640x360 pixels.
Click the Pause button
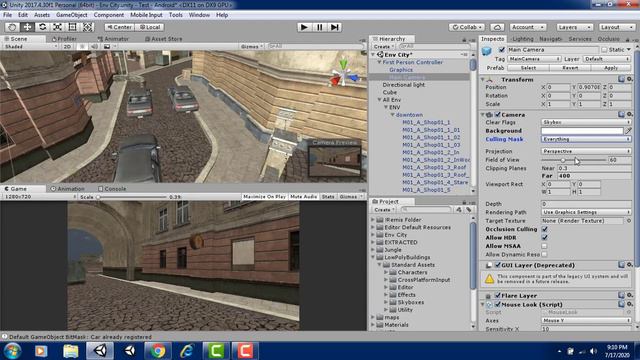pyautogui.click(x=320, y=27)
